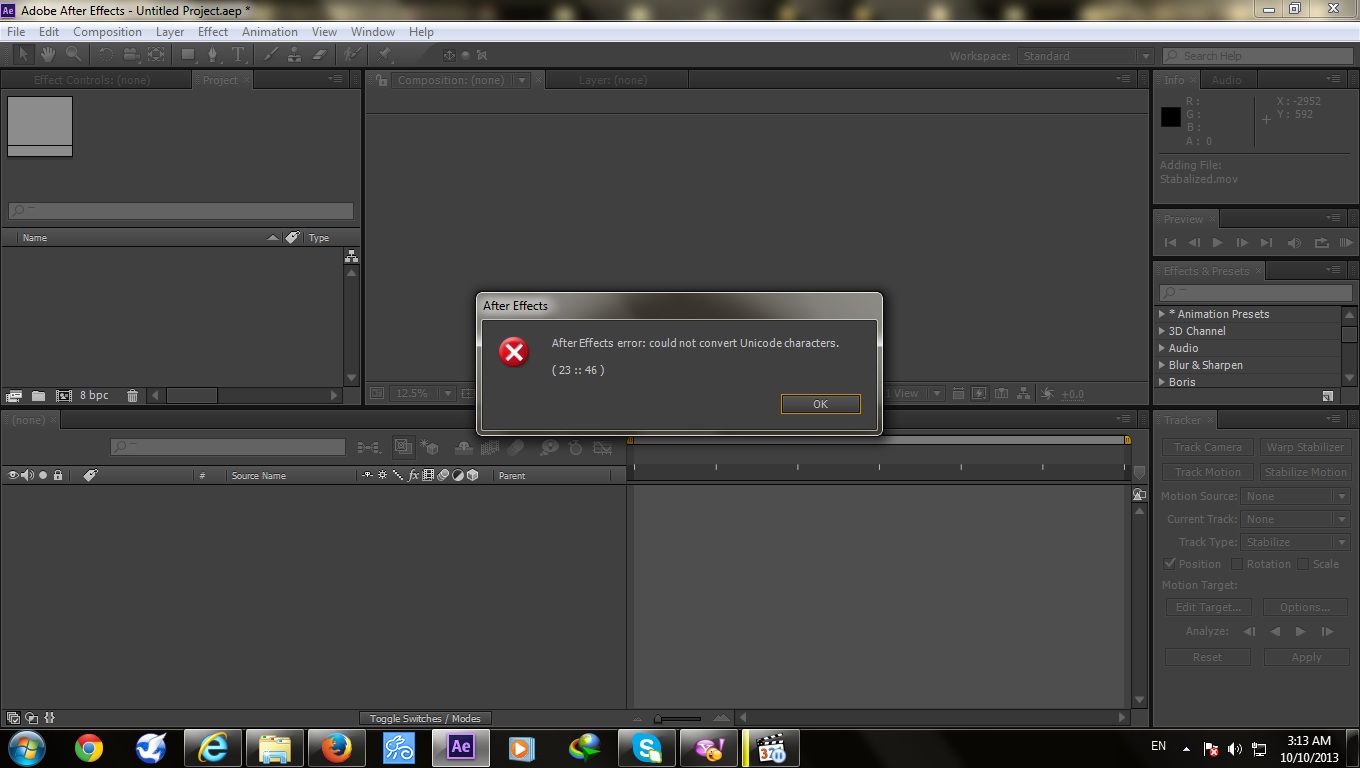Select the Brush tool
The width and height of the screenshot is (1360, 768).
(270, 55)
